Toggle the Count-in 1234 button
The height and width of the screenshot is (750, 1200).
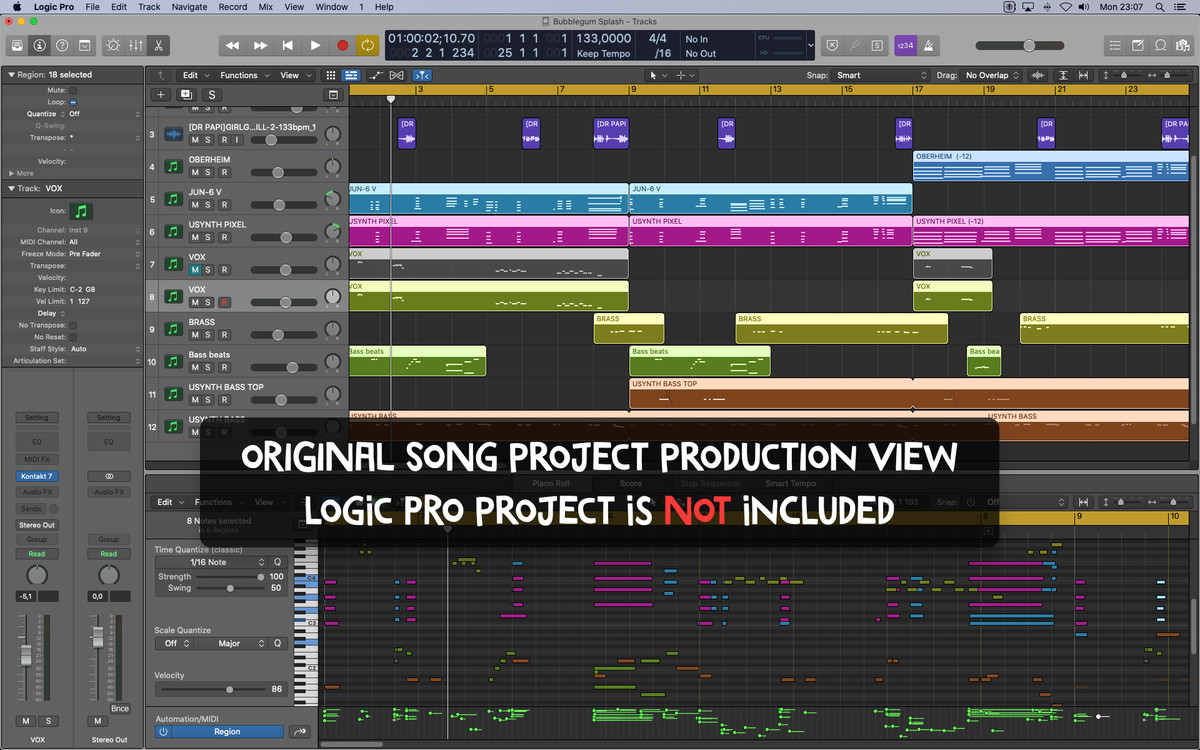[904, 45]
